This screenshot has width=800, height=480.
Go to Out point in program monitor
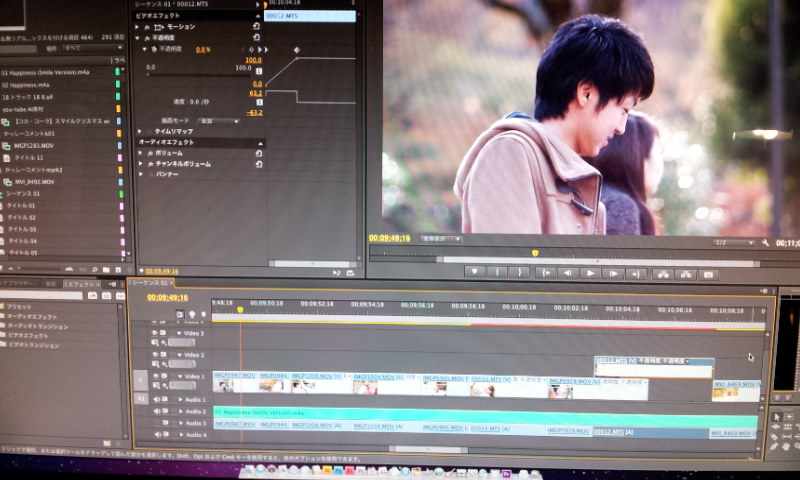click(636, 274)
